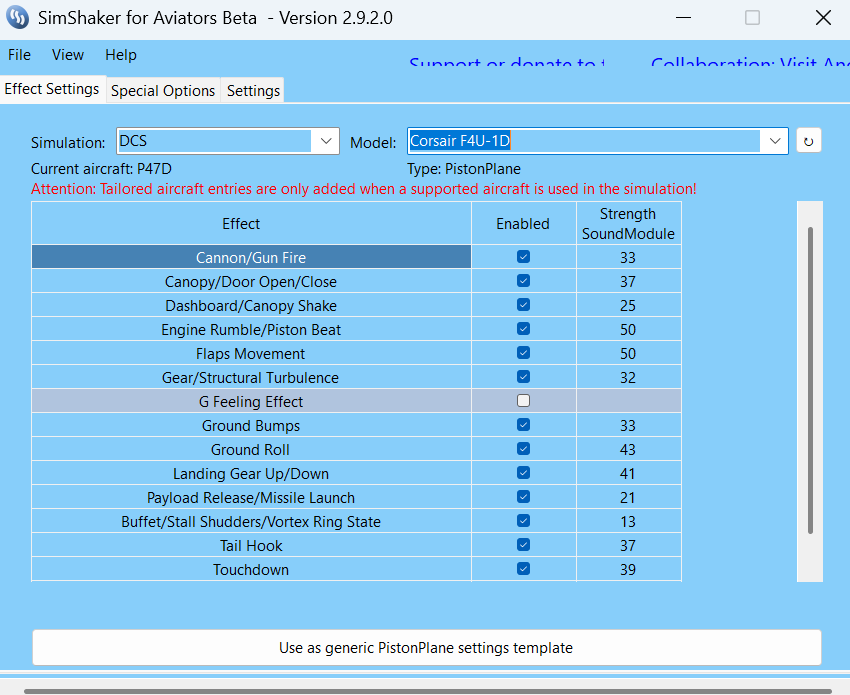Uncheck the Ground Roll effect
The height and width of the screenshot is (695, 850).
(523, 449)
